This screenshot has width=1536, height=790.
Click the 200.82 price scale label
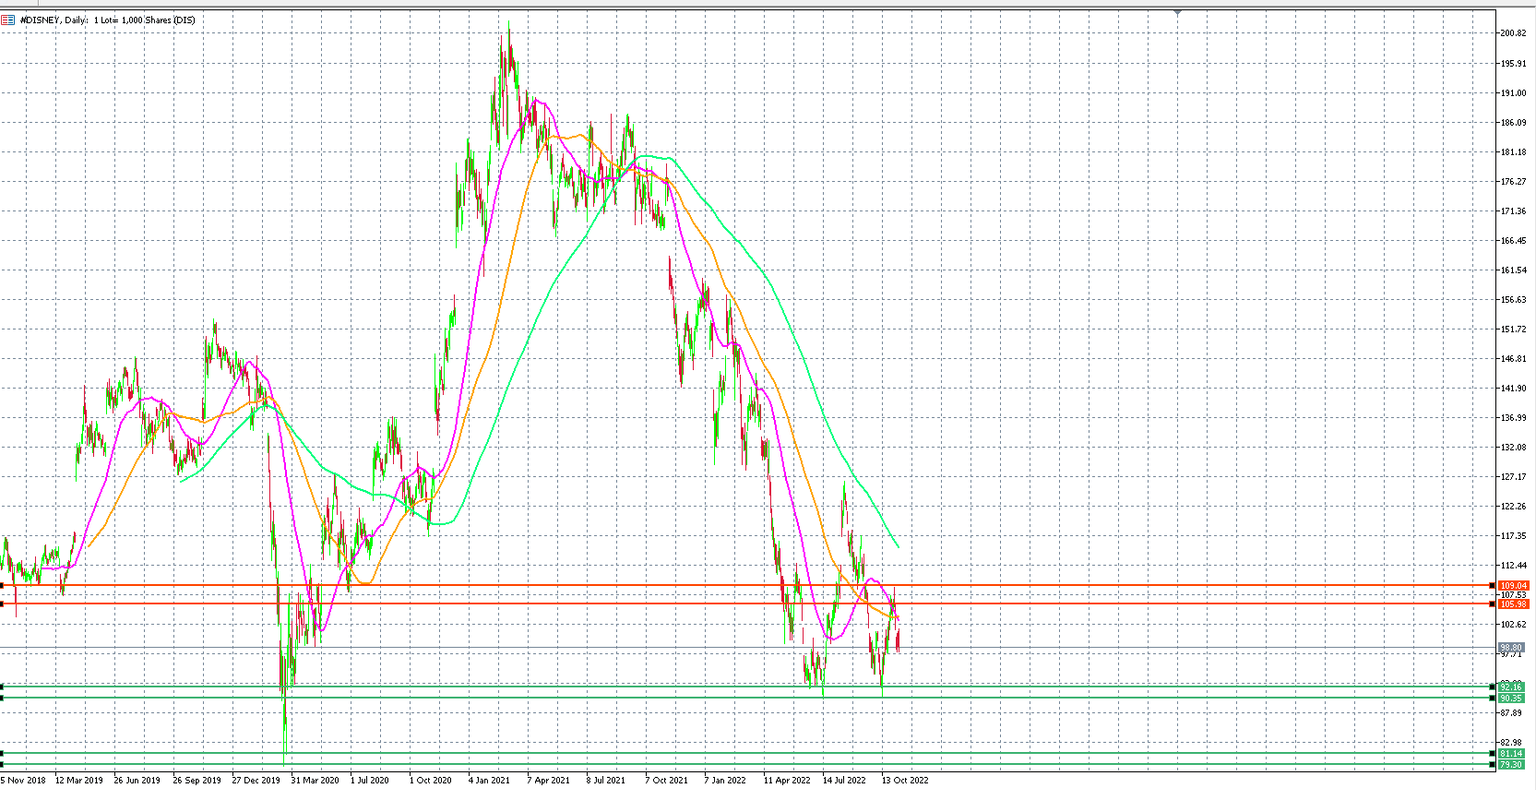coord(1513,33)
